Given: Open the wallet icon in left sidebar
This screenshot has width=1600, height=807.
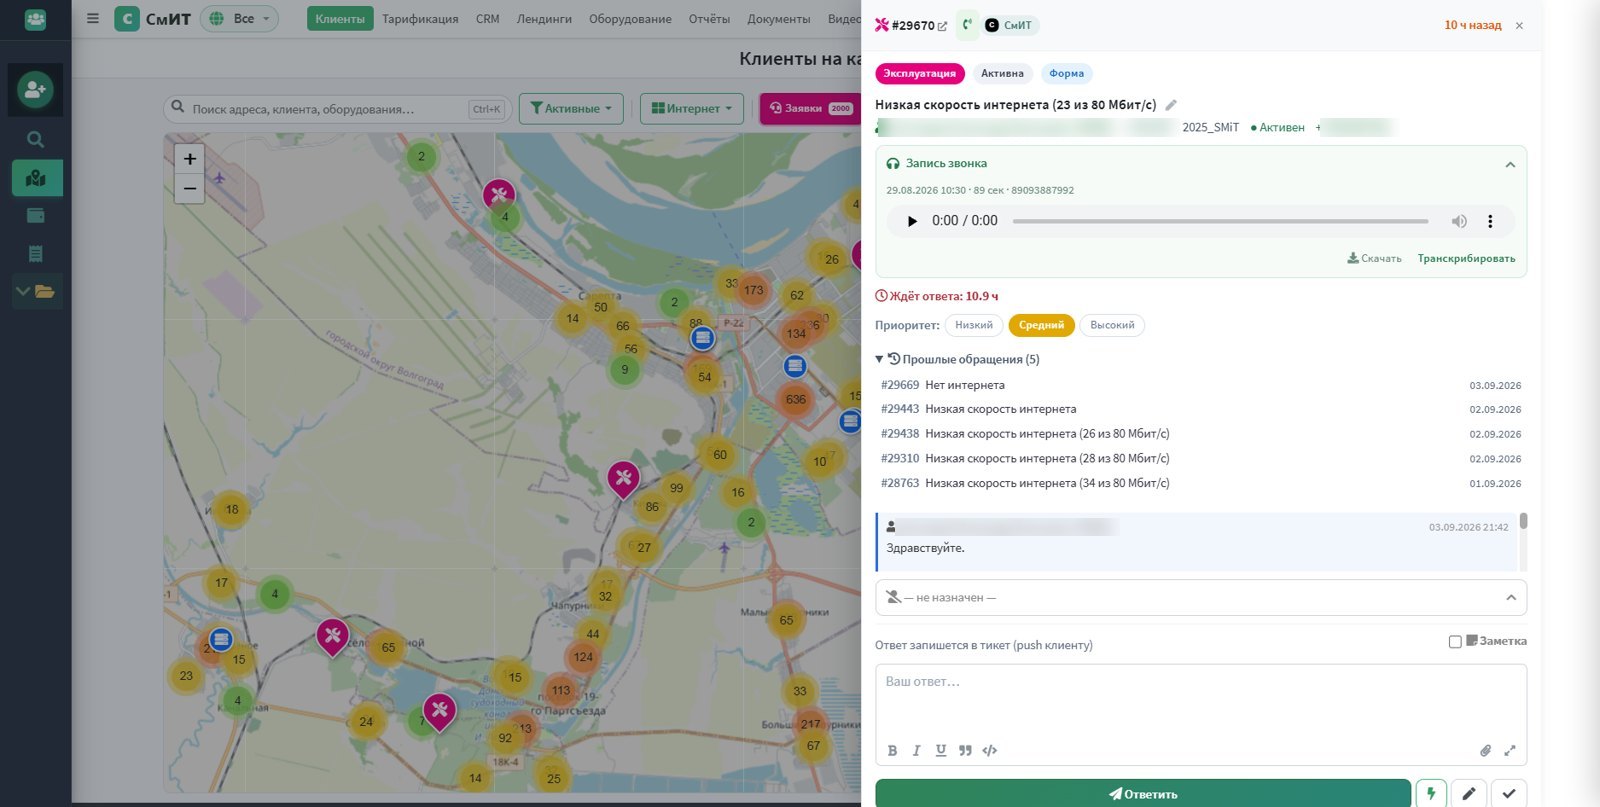Looking at the screenshot, I should (36, 215).
